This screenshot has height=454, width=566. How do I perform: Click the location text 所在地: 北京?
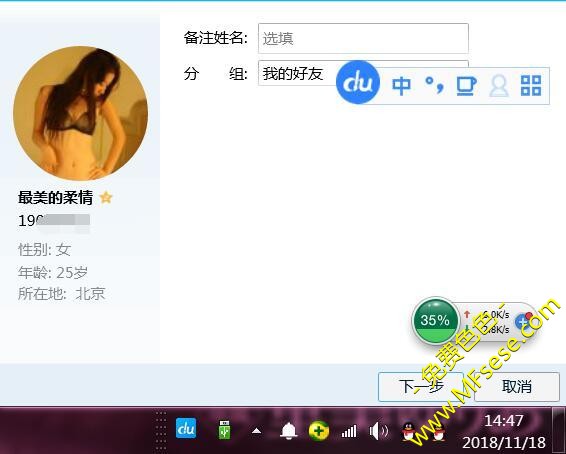[62, 293]
